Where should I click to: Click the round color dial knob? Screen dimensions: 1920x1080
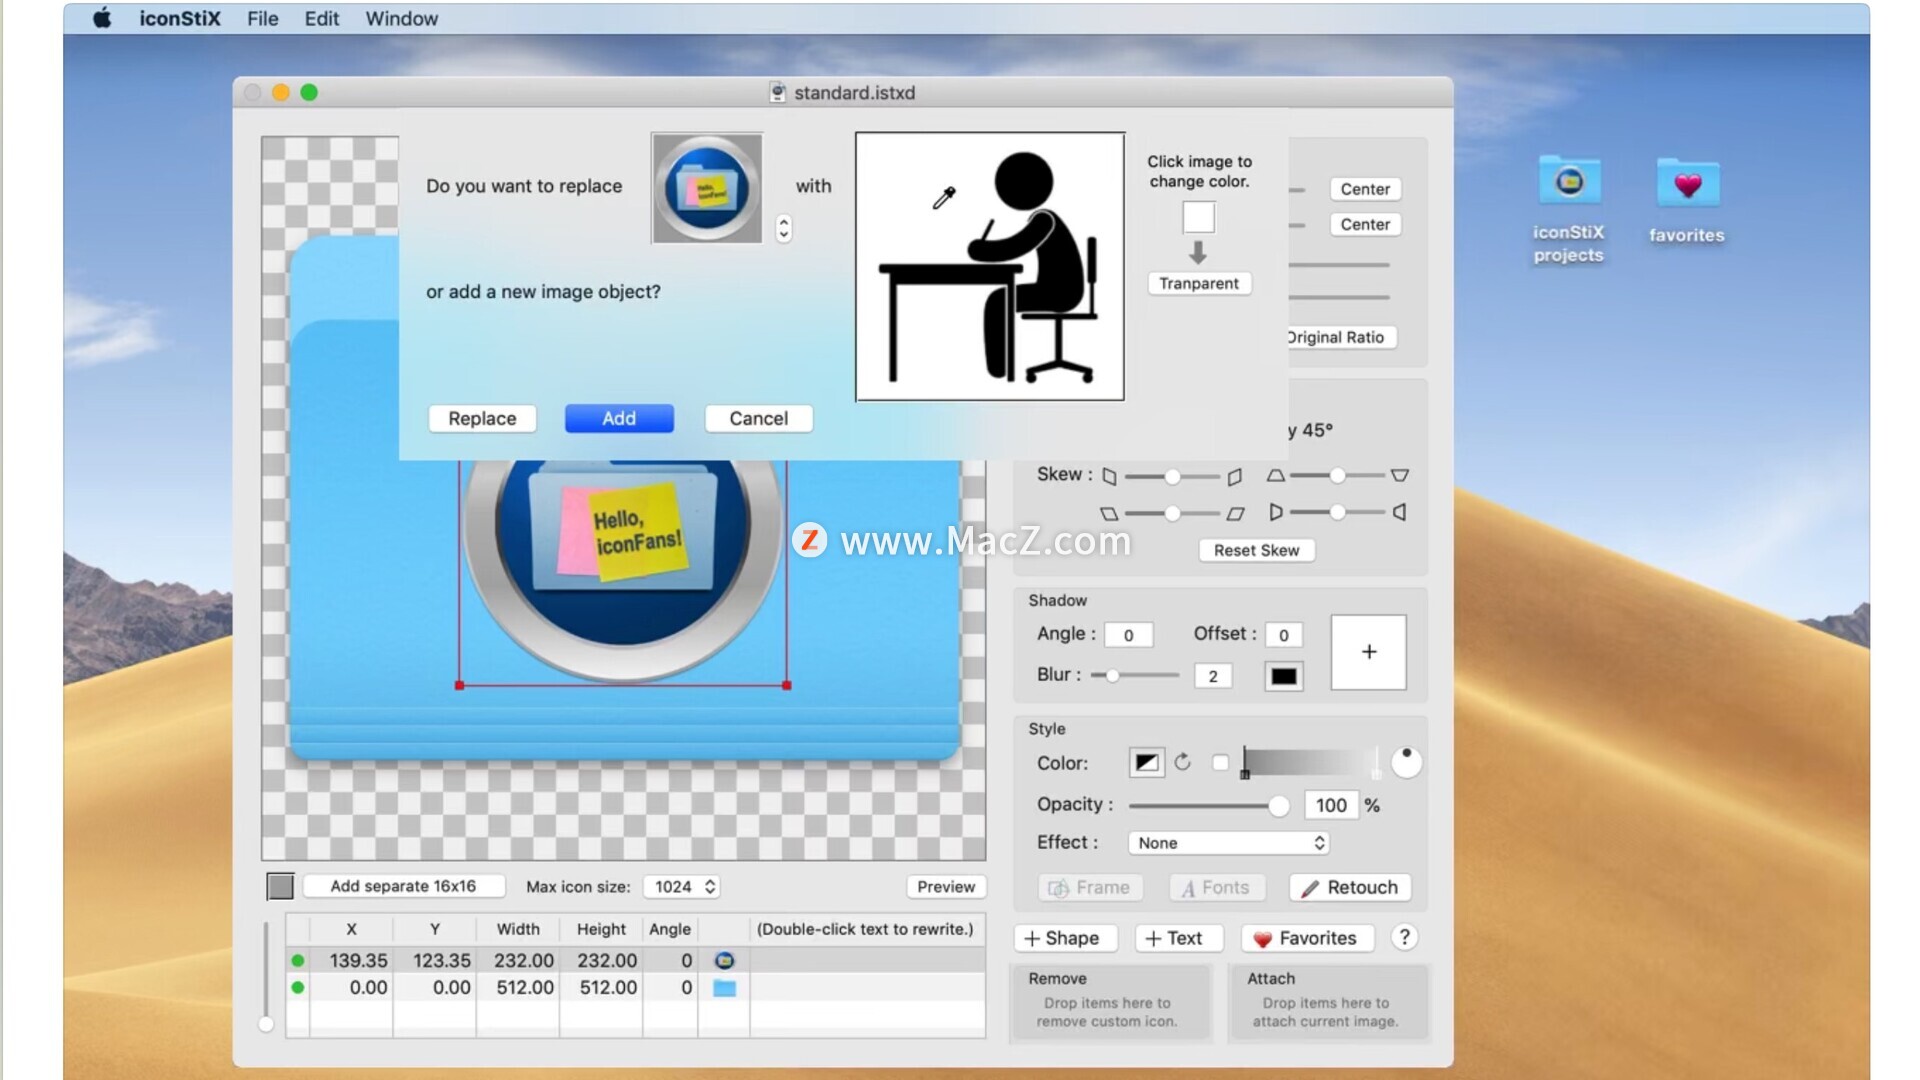click(1406, 762)
